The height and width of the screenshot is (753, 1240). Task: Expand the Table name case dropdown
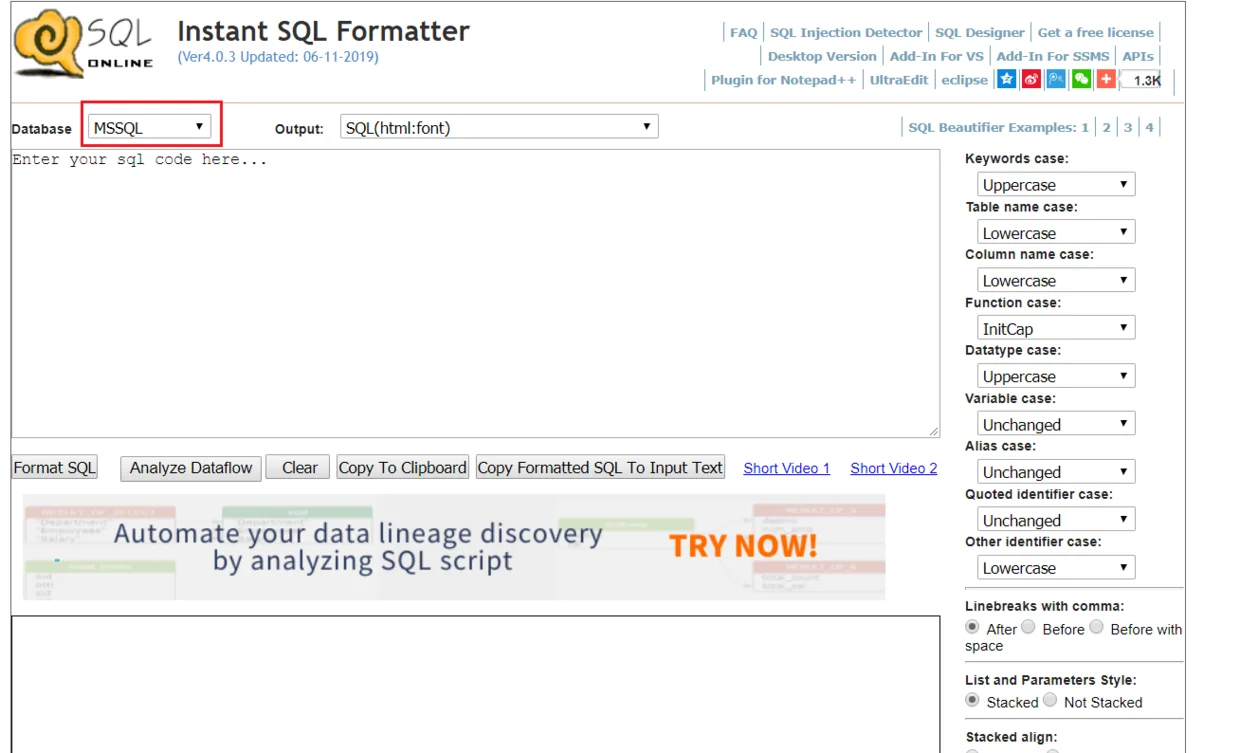(x=1056, y=232)
